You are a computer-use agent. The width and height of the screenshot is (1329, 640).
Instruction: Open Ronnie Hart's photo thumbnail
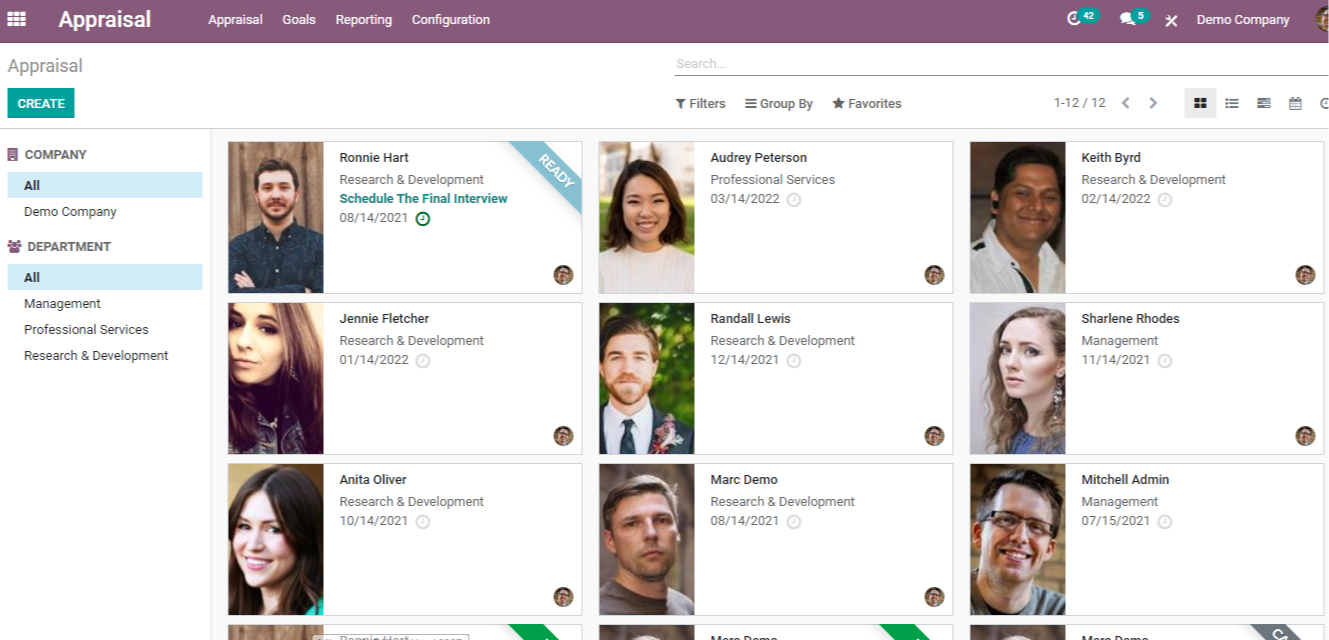coord(276,217)
